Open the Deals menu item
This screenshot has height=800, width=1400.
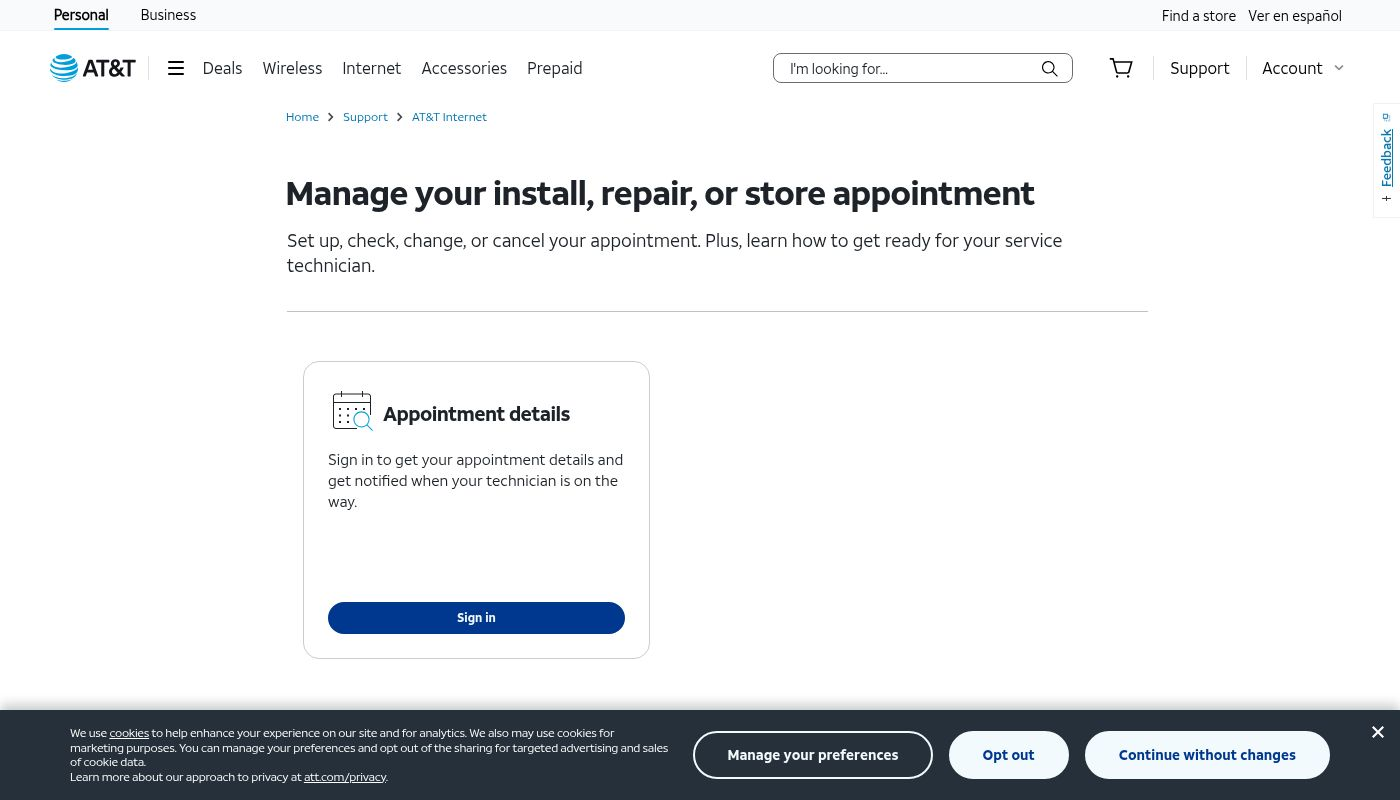click(222, 68)
